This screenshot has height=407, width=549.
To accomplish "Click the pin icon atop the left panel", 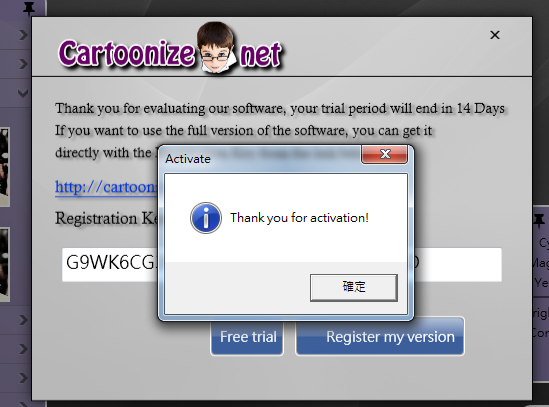I will pyautogui.click(x=29, y=8).
